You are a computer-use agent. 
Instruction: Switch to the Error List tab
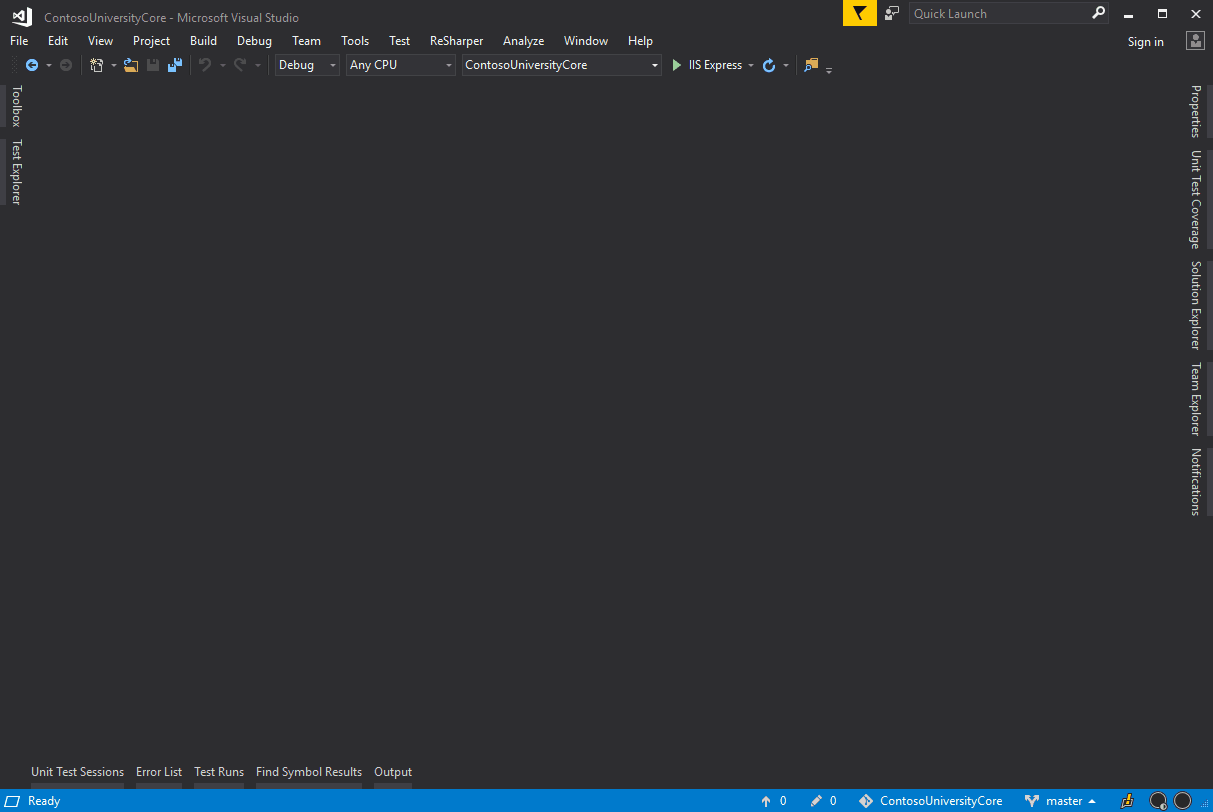[159, 772]
